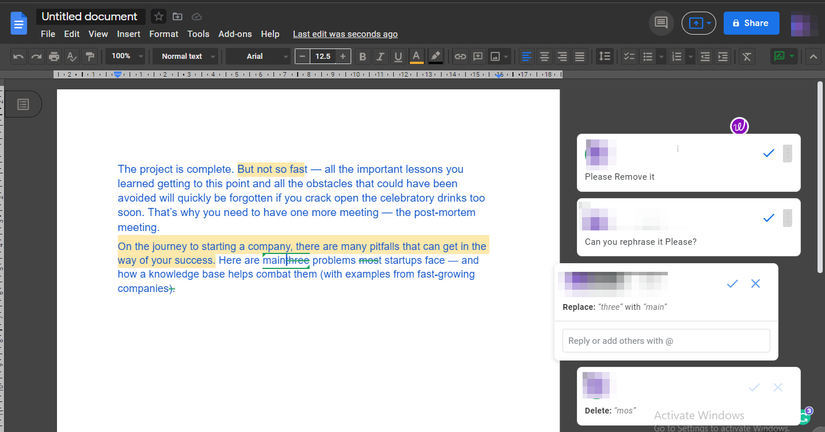Click the Share button
825x432 pixels.
[x=751, y=23]
